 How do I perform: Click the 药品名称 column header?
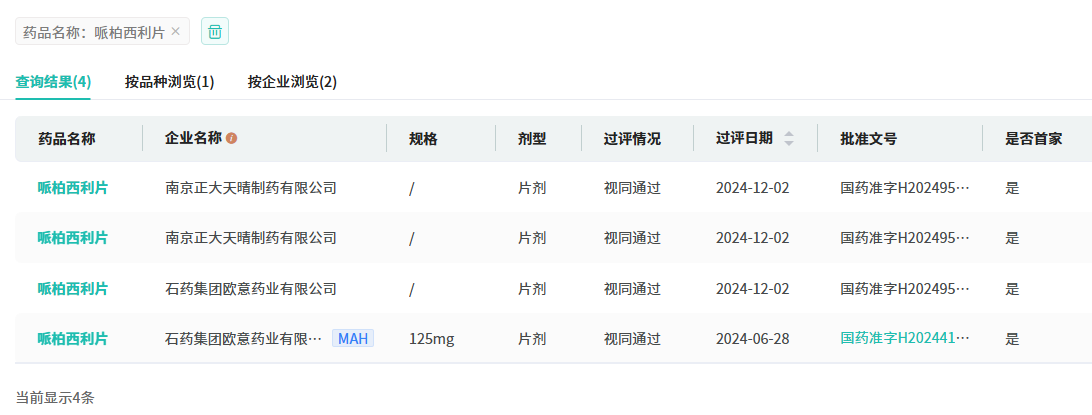pyautogui.click(x=67, y=139)
